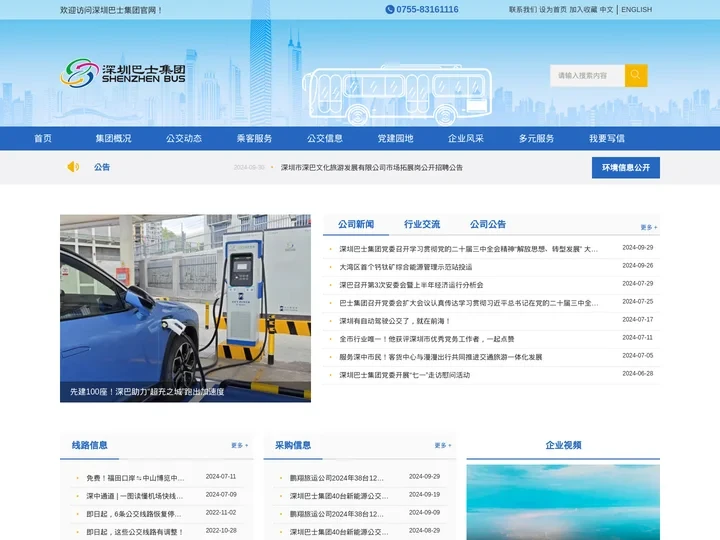Image resolution: width=720 pixels, height=540 pixels.
Task: Open the 公交信息 navigation menu
Action: tap(325, 138)
